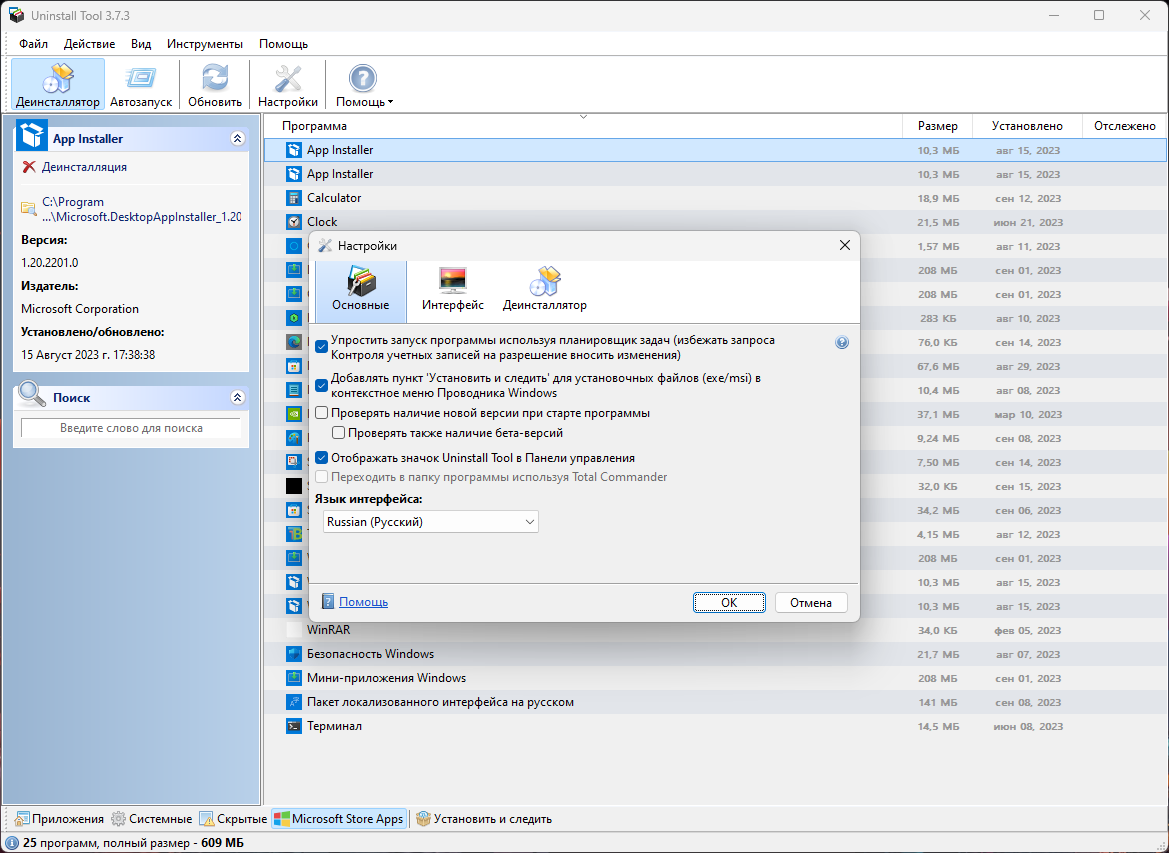Open the Вид menu
Viewport: 1169px width, 853px height.
tap(141, 44)
